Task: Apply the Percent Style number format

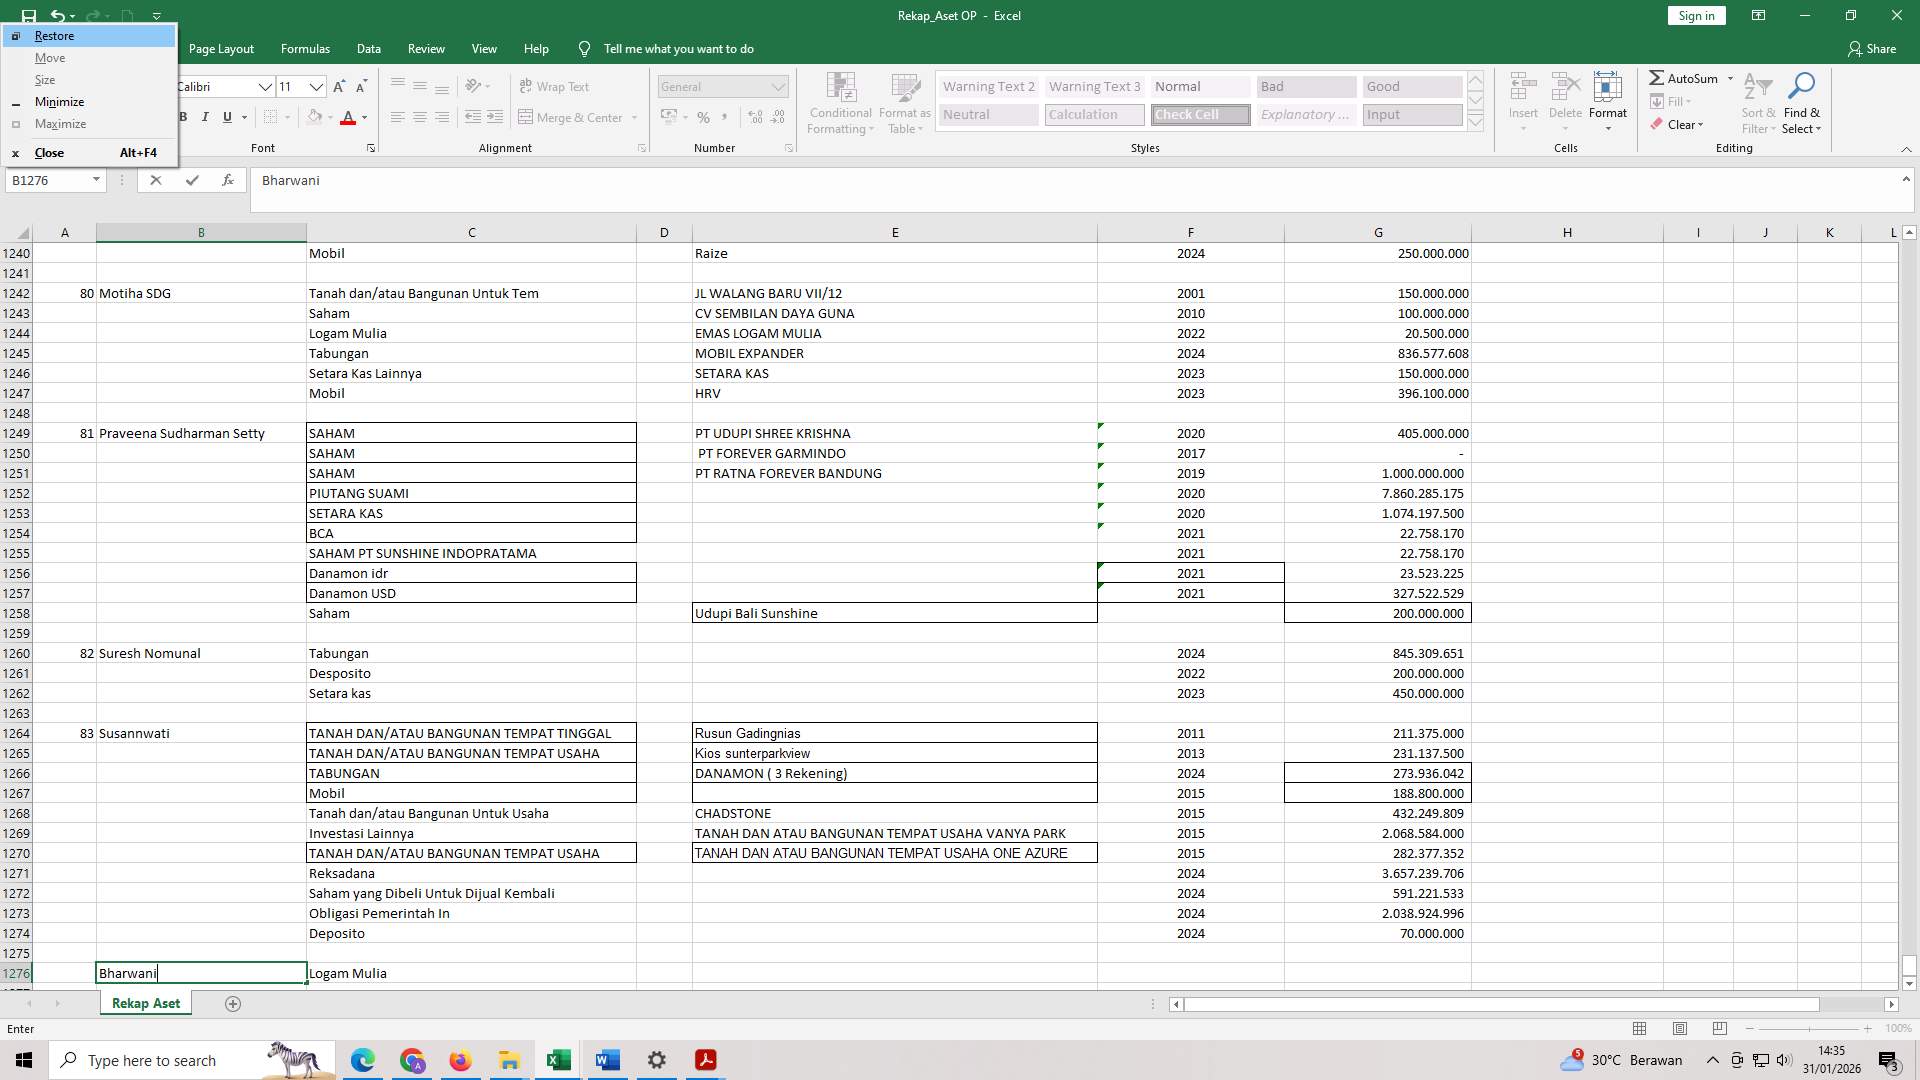Action: [703, 117]
